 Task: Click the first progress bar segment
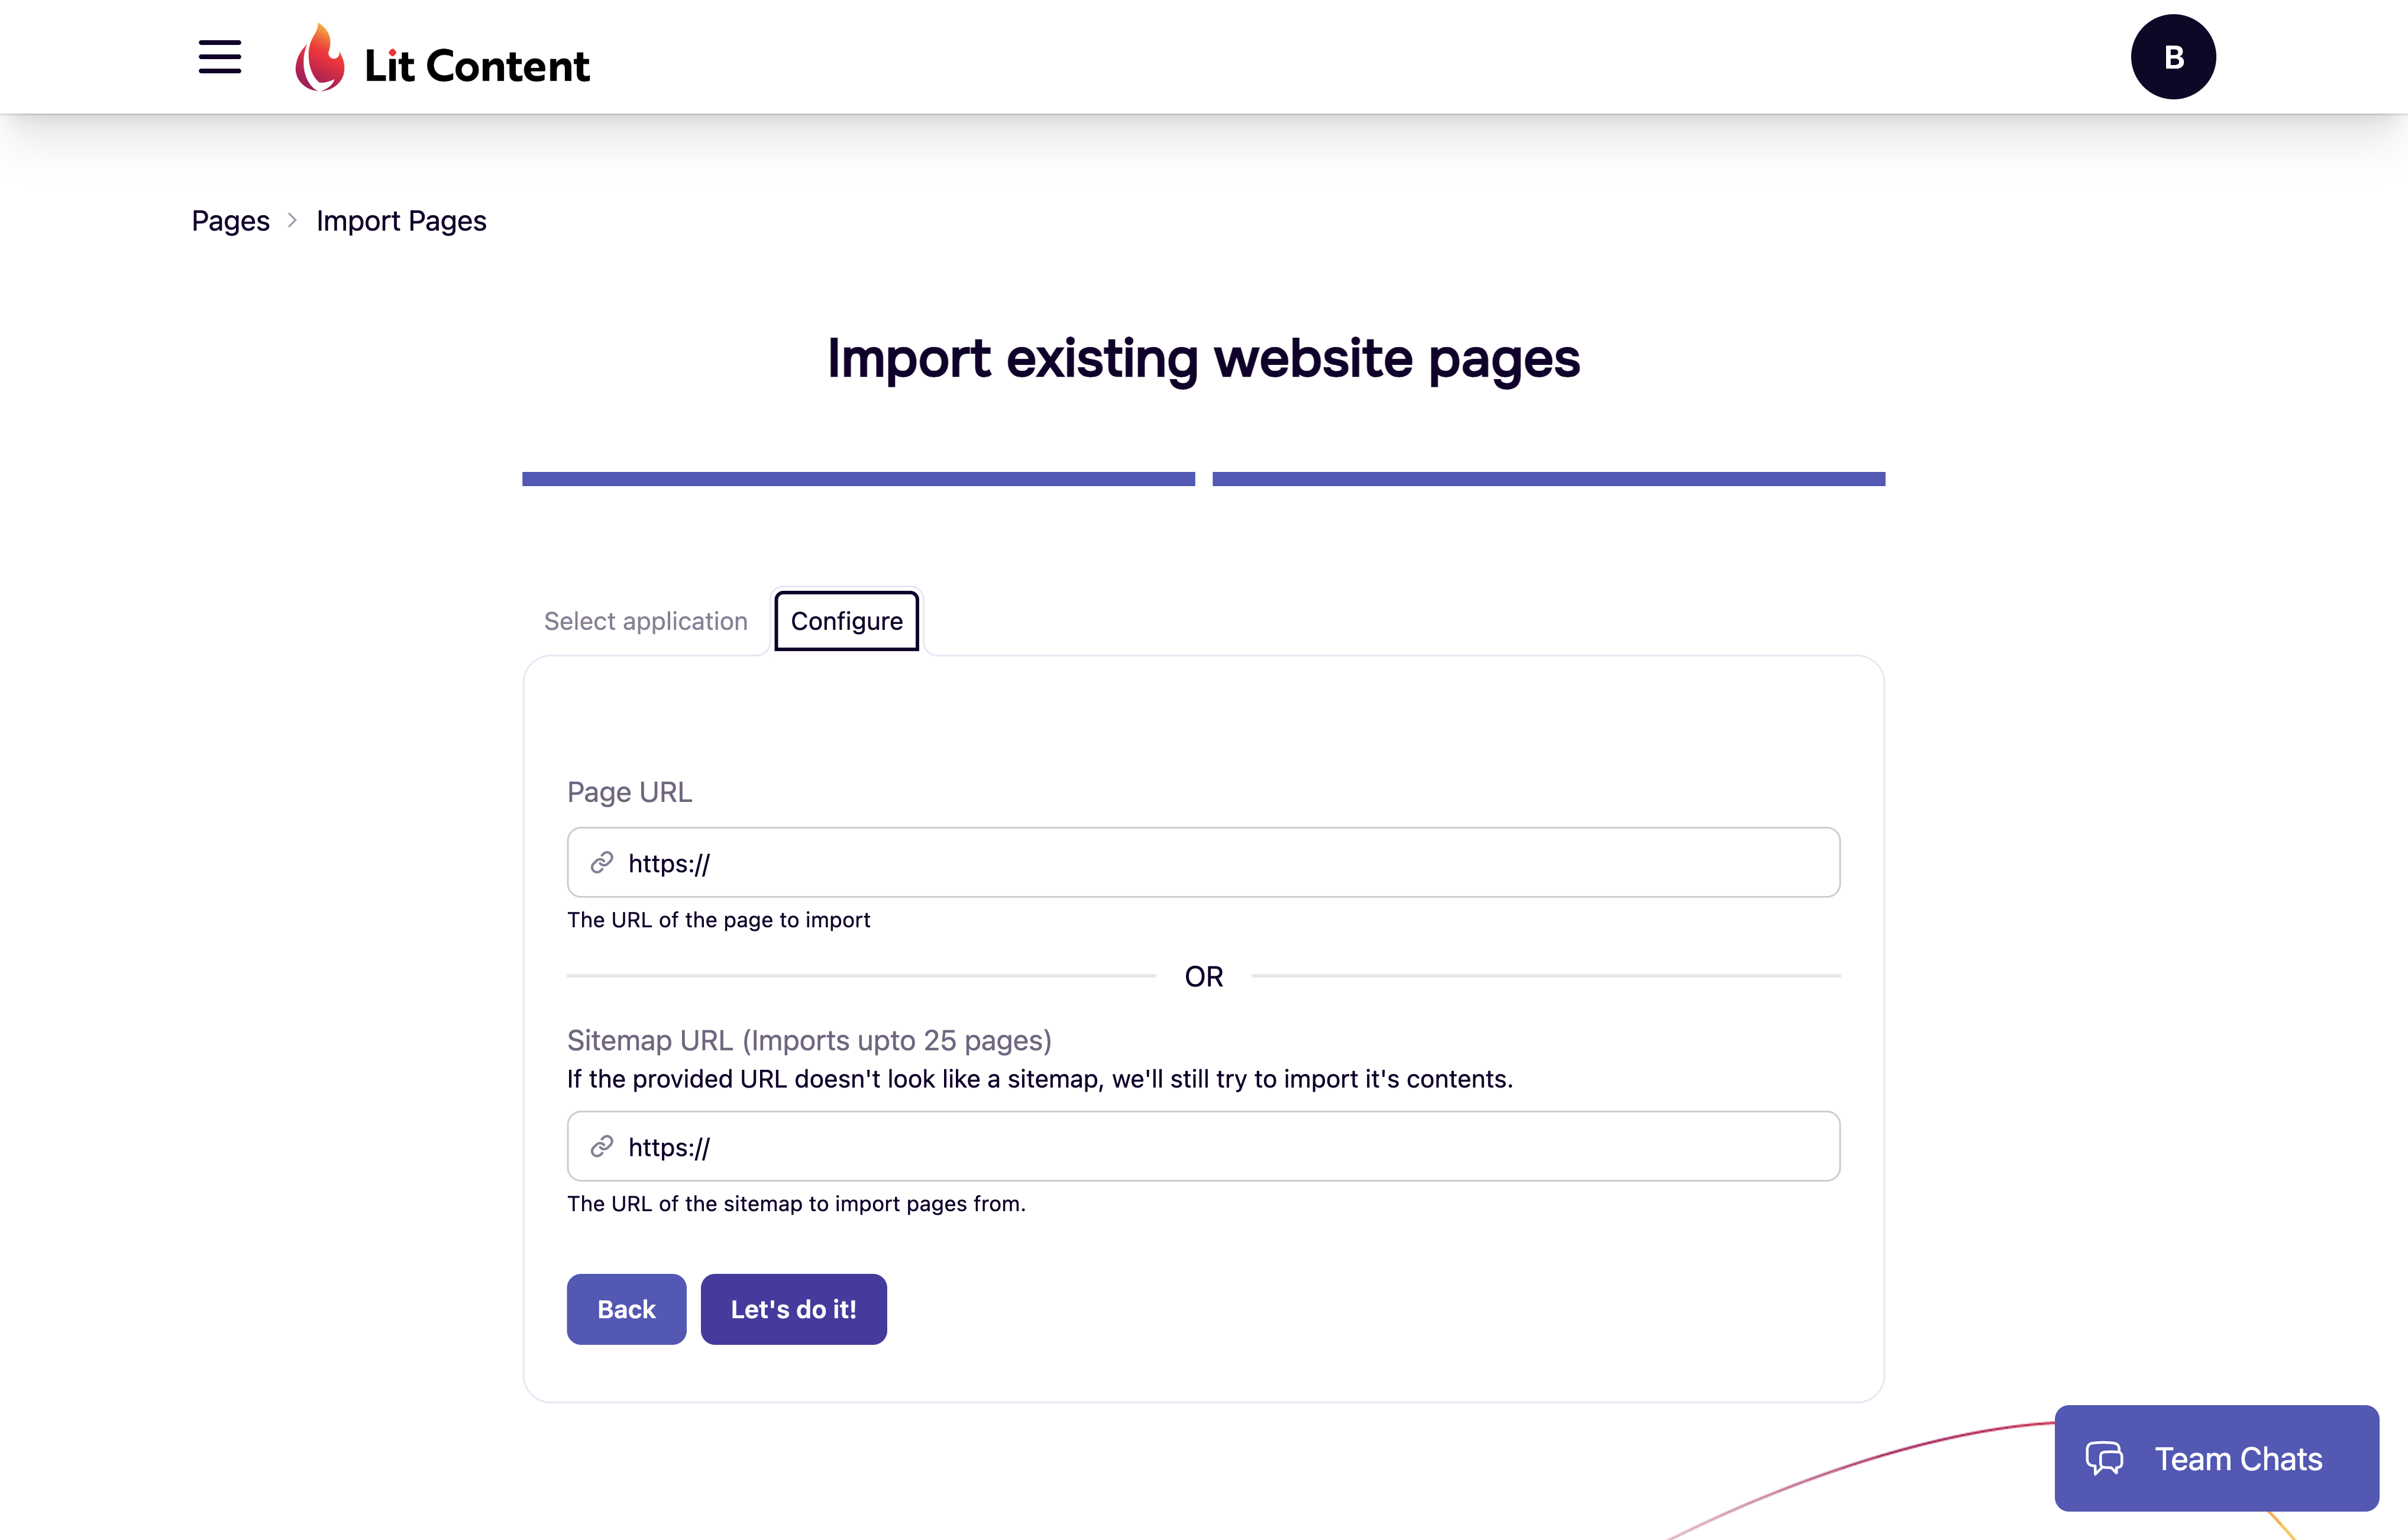tap(857, 478)
